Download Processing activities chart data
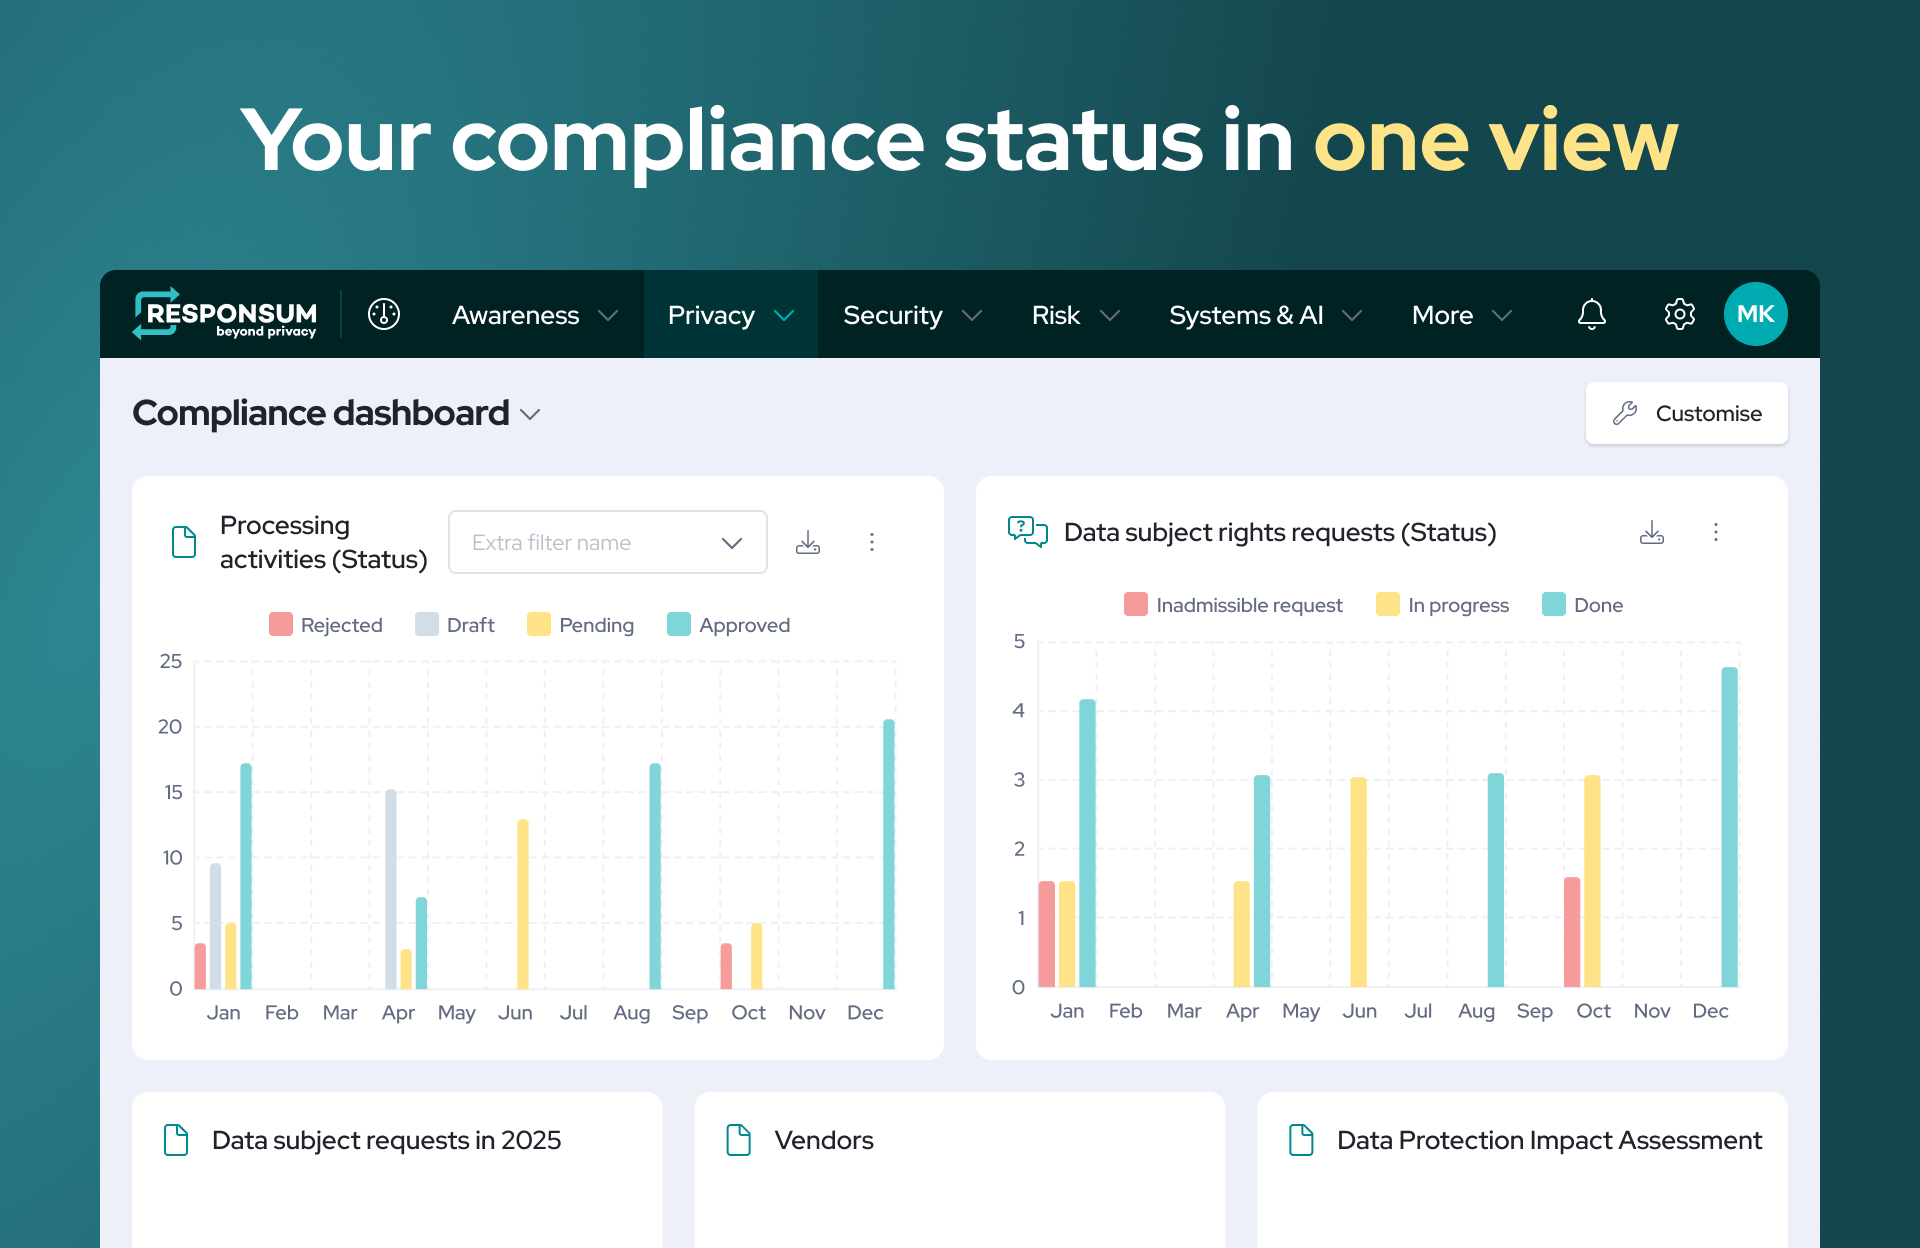 point(808,542)
